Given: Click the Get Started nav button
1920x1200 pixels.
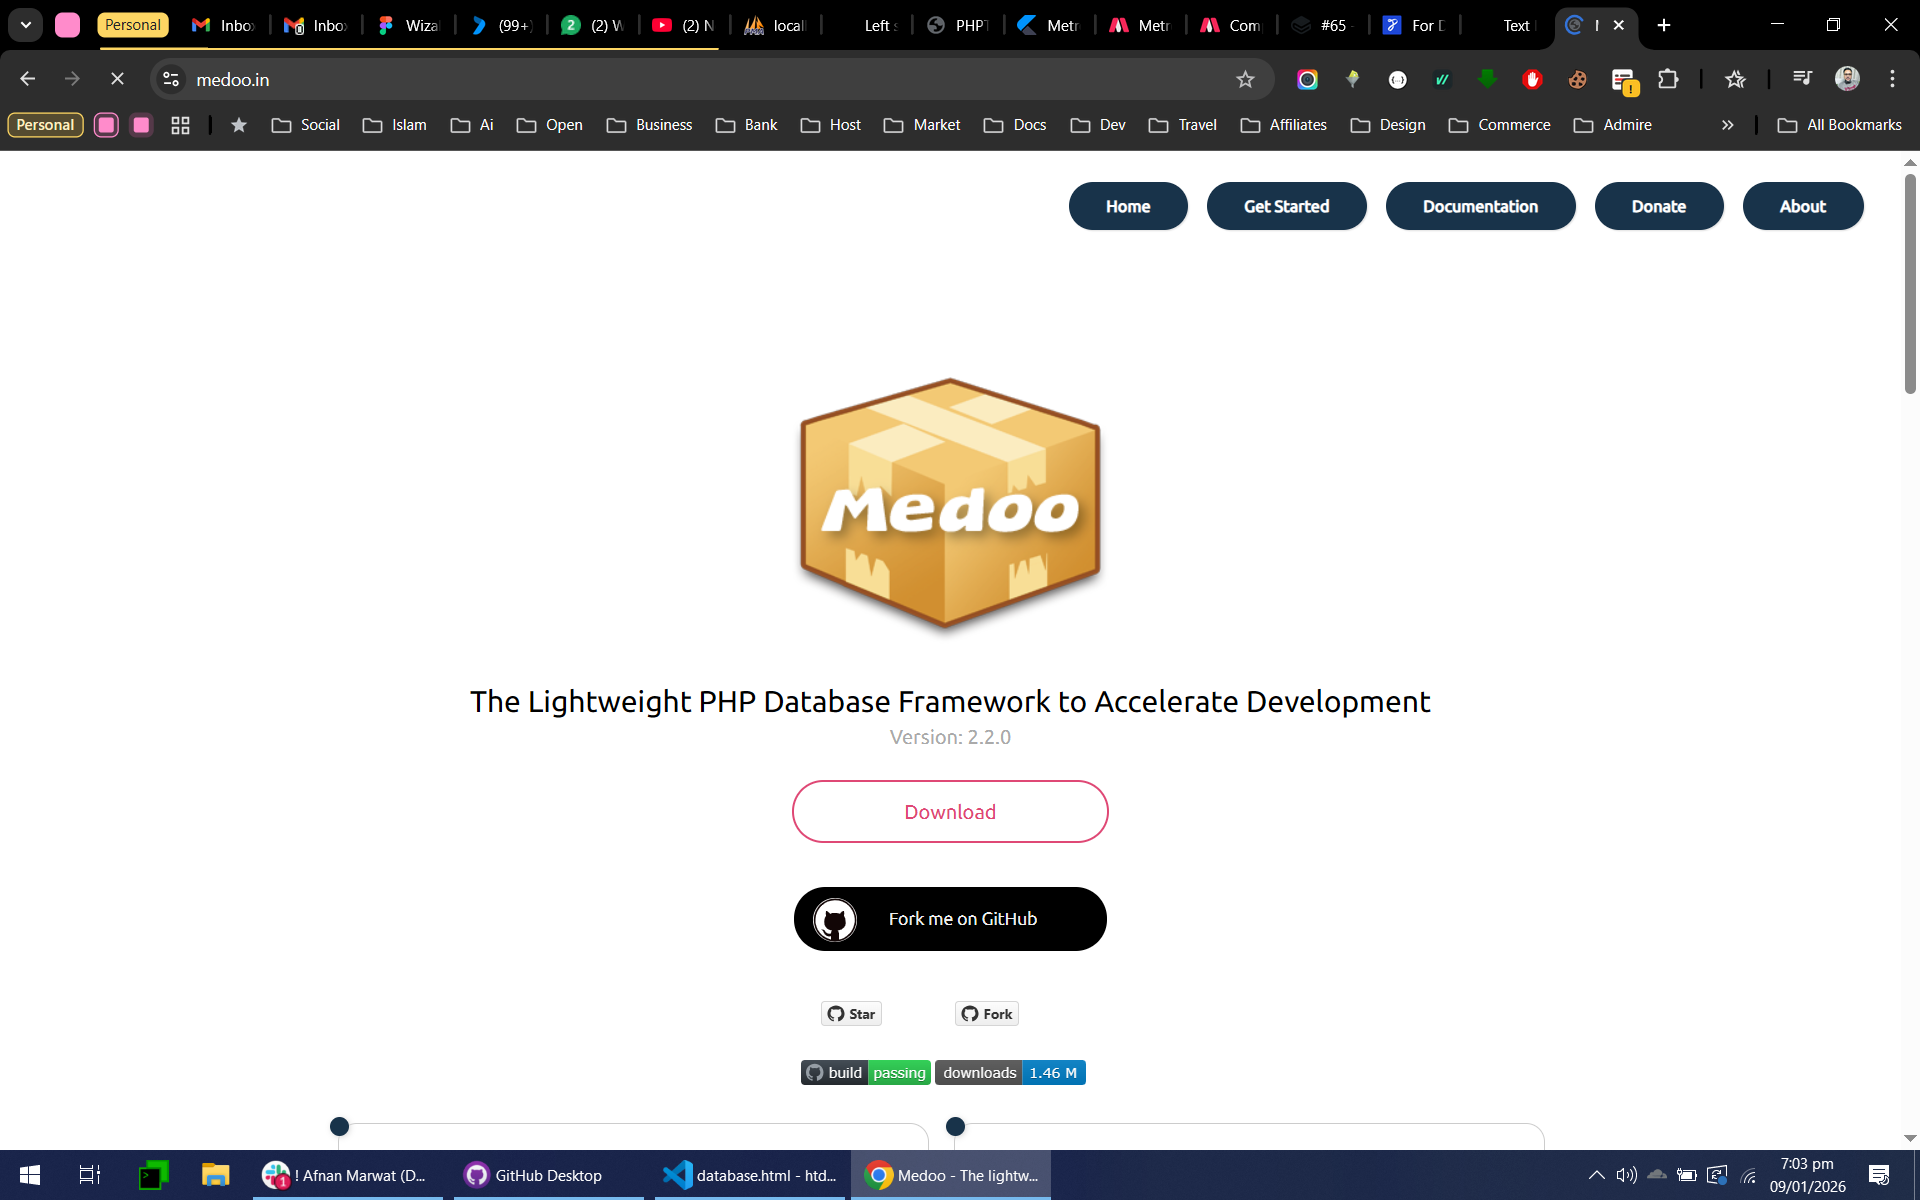Looking at the screenshot, I should 1286,206.
